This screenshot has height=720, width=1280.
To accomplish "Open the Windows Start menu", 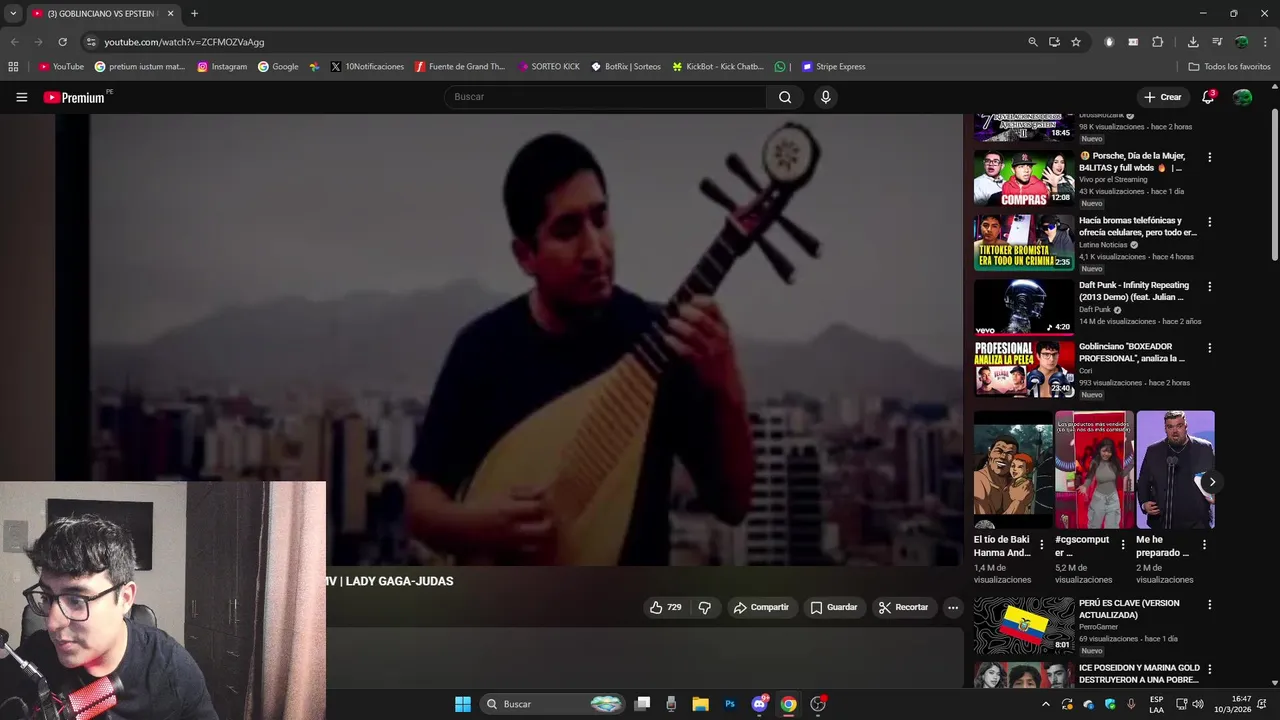I will [463, 704].
